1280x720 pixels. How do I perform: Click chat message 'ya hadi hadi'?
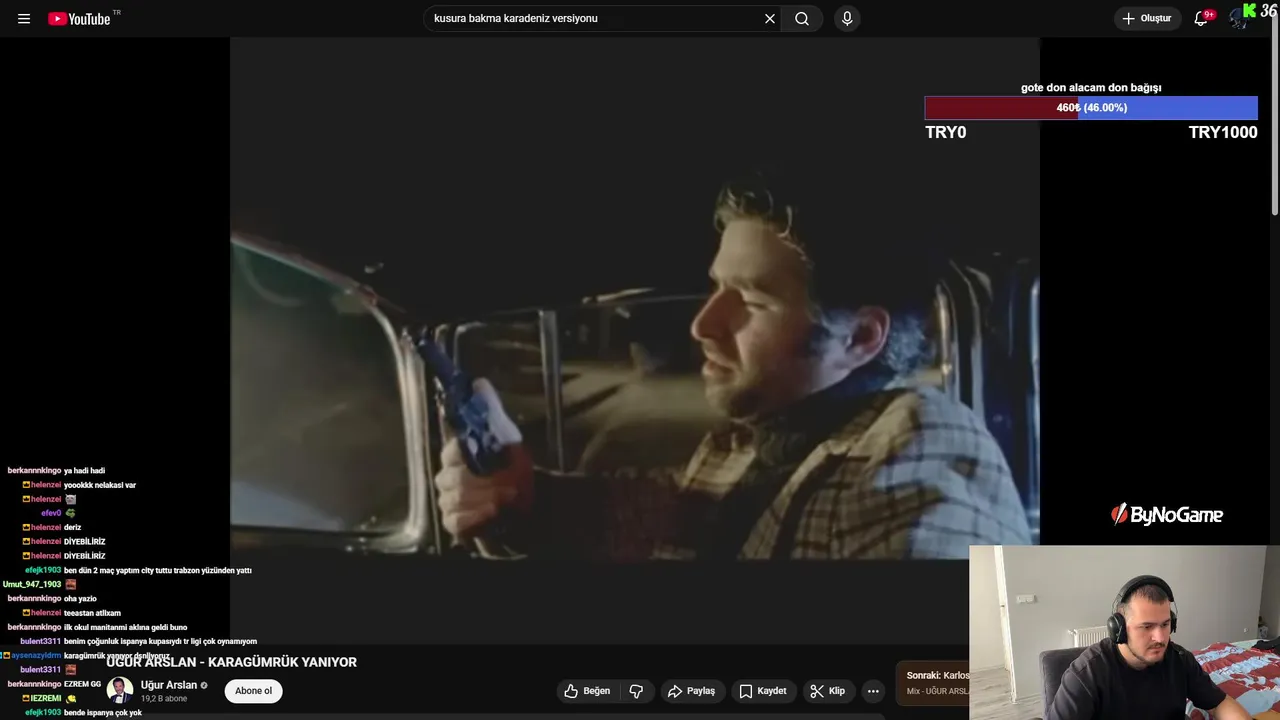pos(84,471)
